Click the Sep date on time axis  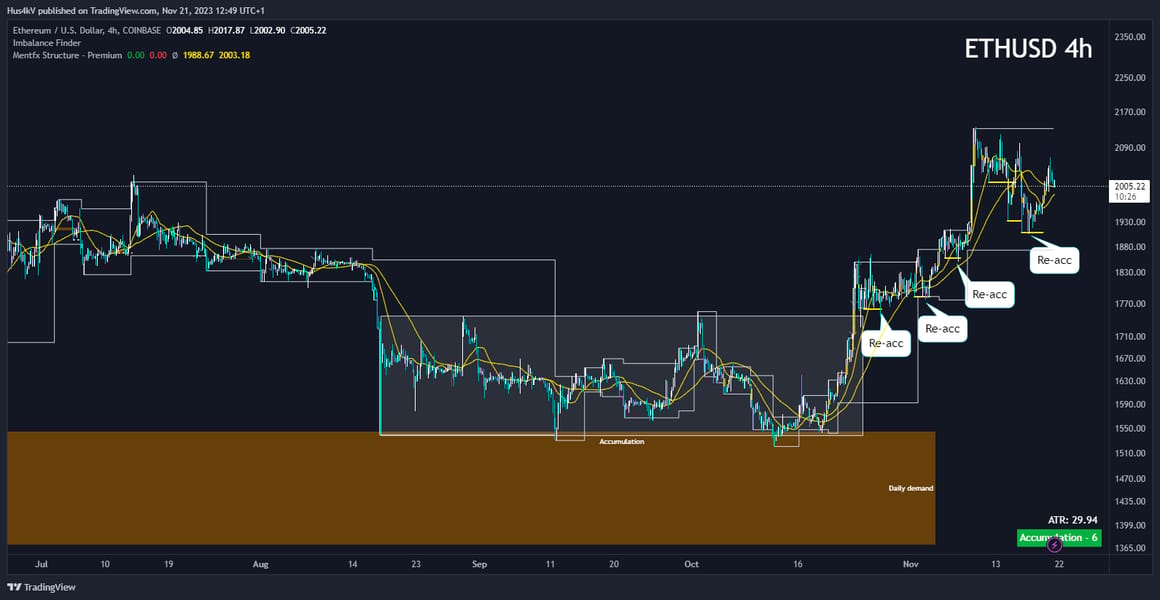(x=480, y=564)
